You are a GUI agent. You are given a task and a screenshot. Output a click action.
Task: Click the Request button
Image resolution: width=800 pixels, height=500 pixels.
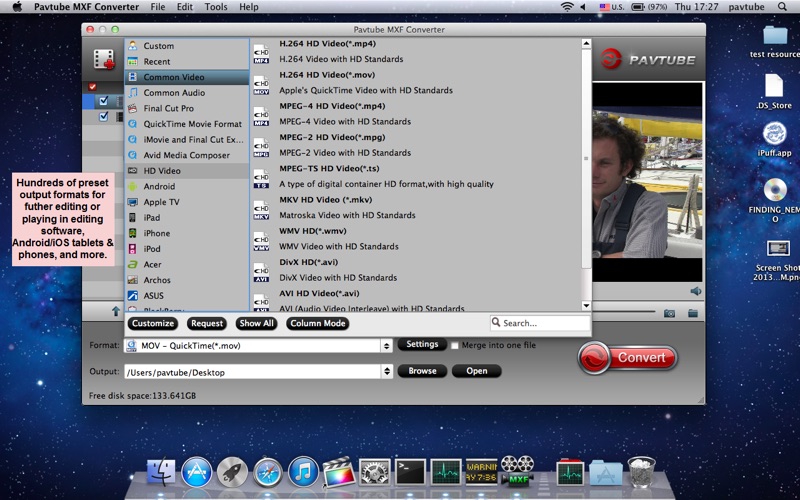pyautogui.click(x=207, y=323)
